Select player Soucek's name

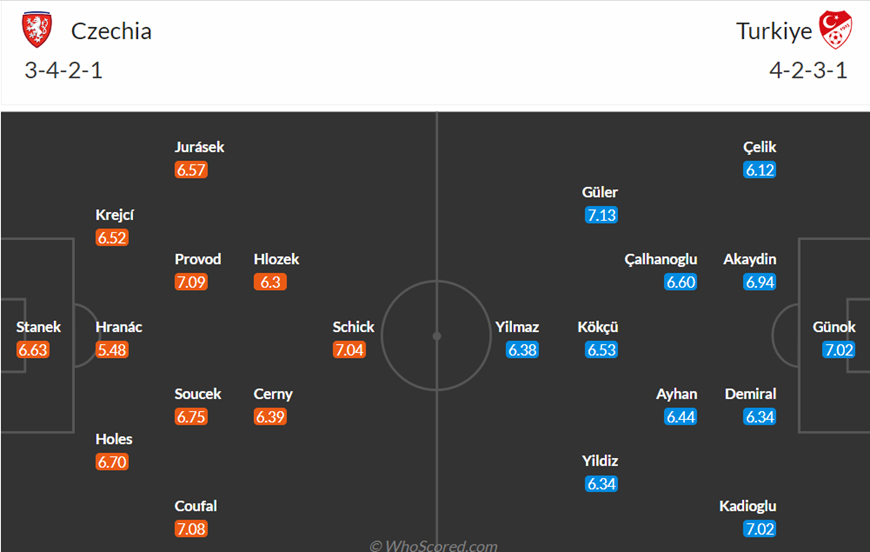198,394
